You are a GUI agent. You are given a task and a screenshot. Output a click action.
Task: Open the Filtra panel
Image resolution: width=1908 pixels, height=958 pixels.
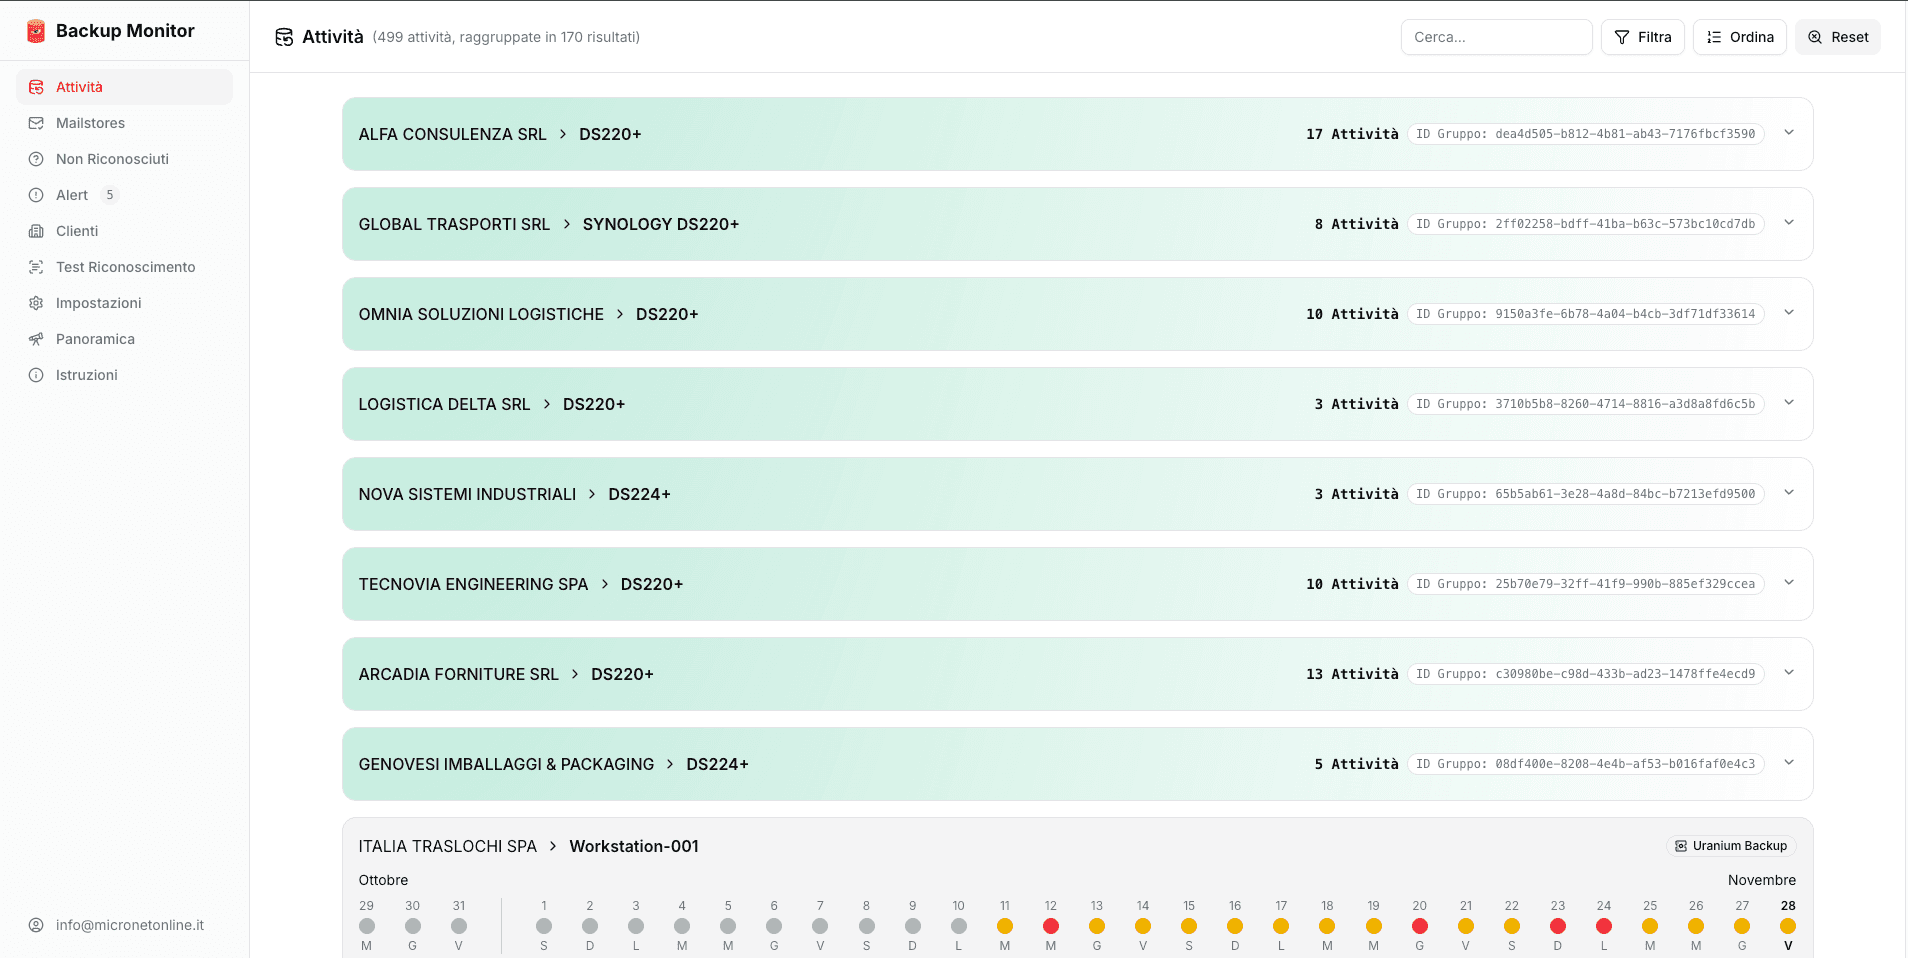(x=1643, y=36)
